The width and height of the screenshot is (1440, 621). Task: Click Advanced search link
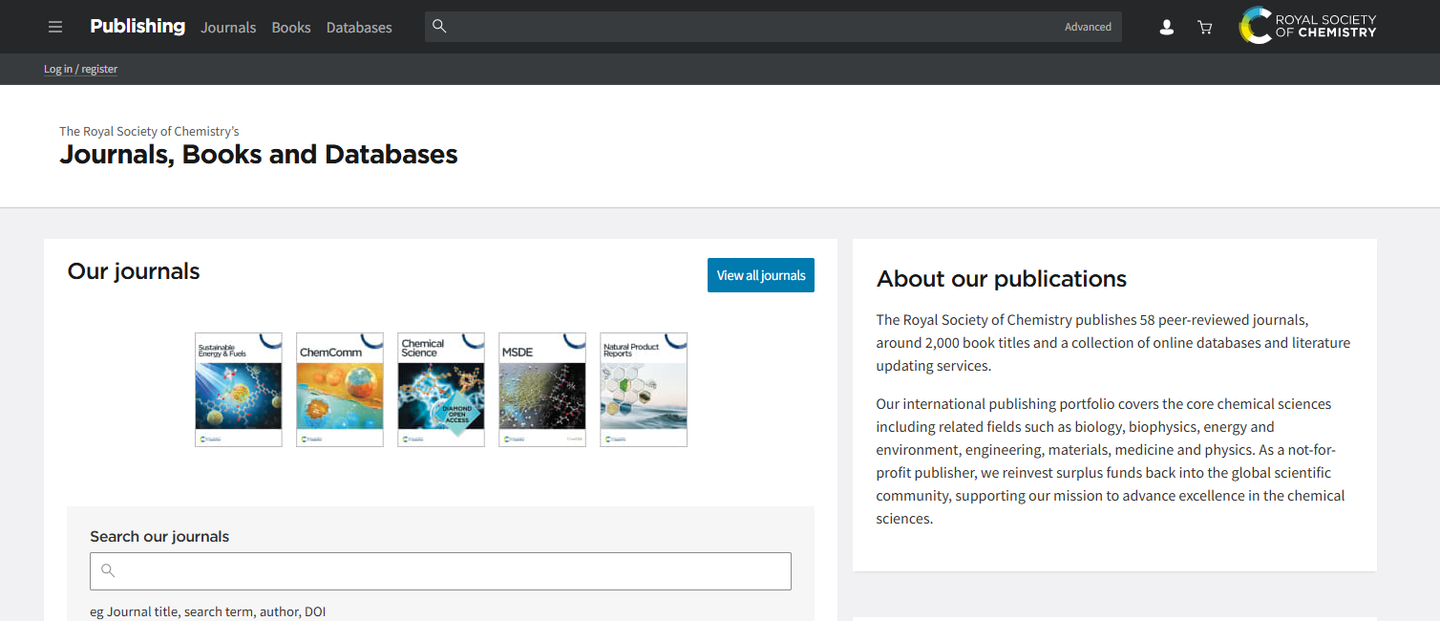pyautogui.click(x=1088, y=27)
